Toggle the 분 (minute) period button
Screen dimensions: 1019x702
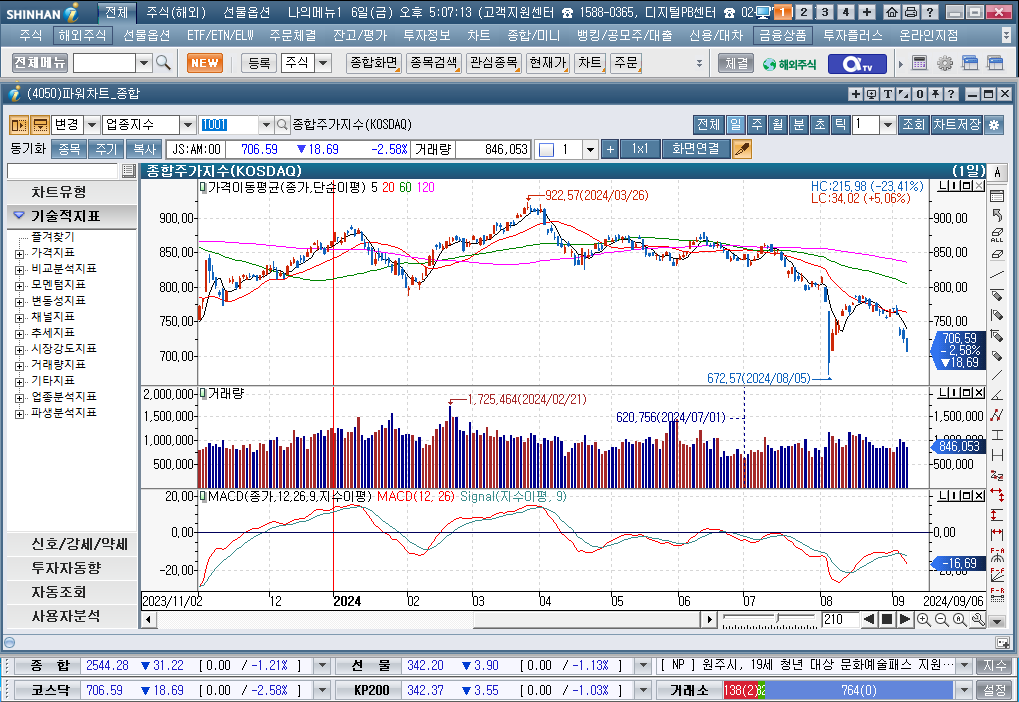(799, 125)
